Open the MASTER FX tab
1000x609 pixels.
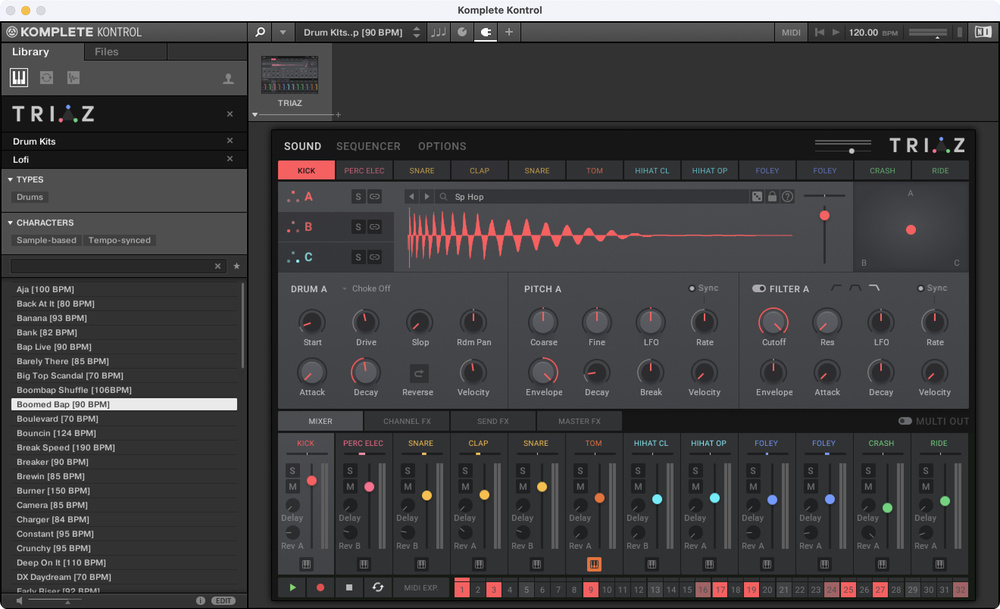pyautogui.click(x=579, y=421)
